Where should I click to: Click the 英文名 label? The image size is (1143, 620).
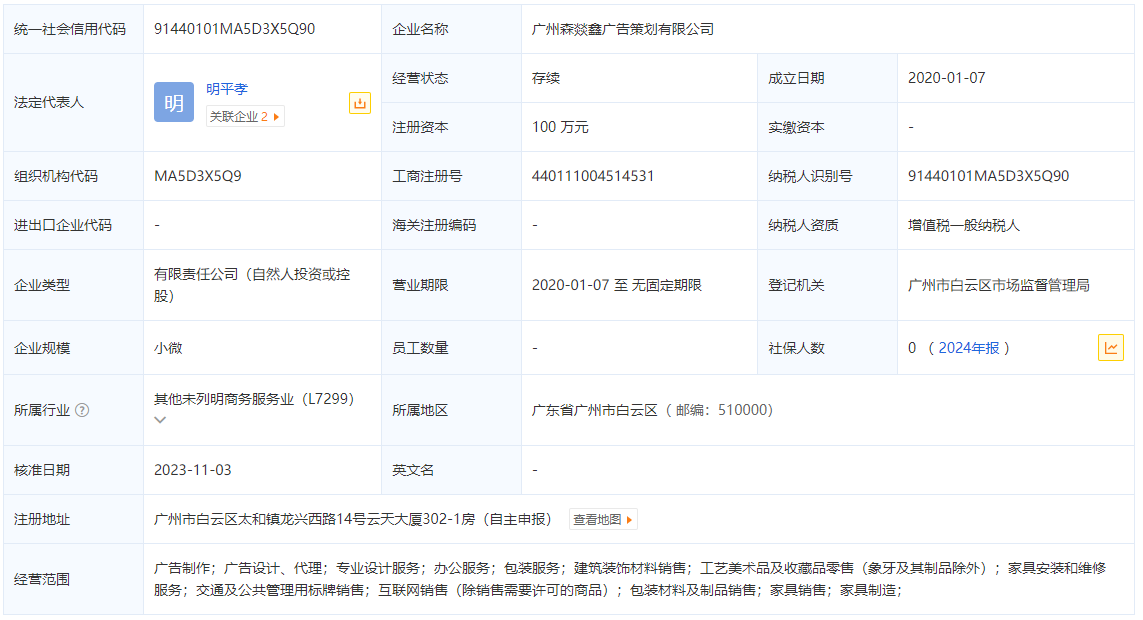(413, 470)
